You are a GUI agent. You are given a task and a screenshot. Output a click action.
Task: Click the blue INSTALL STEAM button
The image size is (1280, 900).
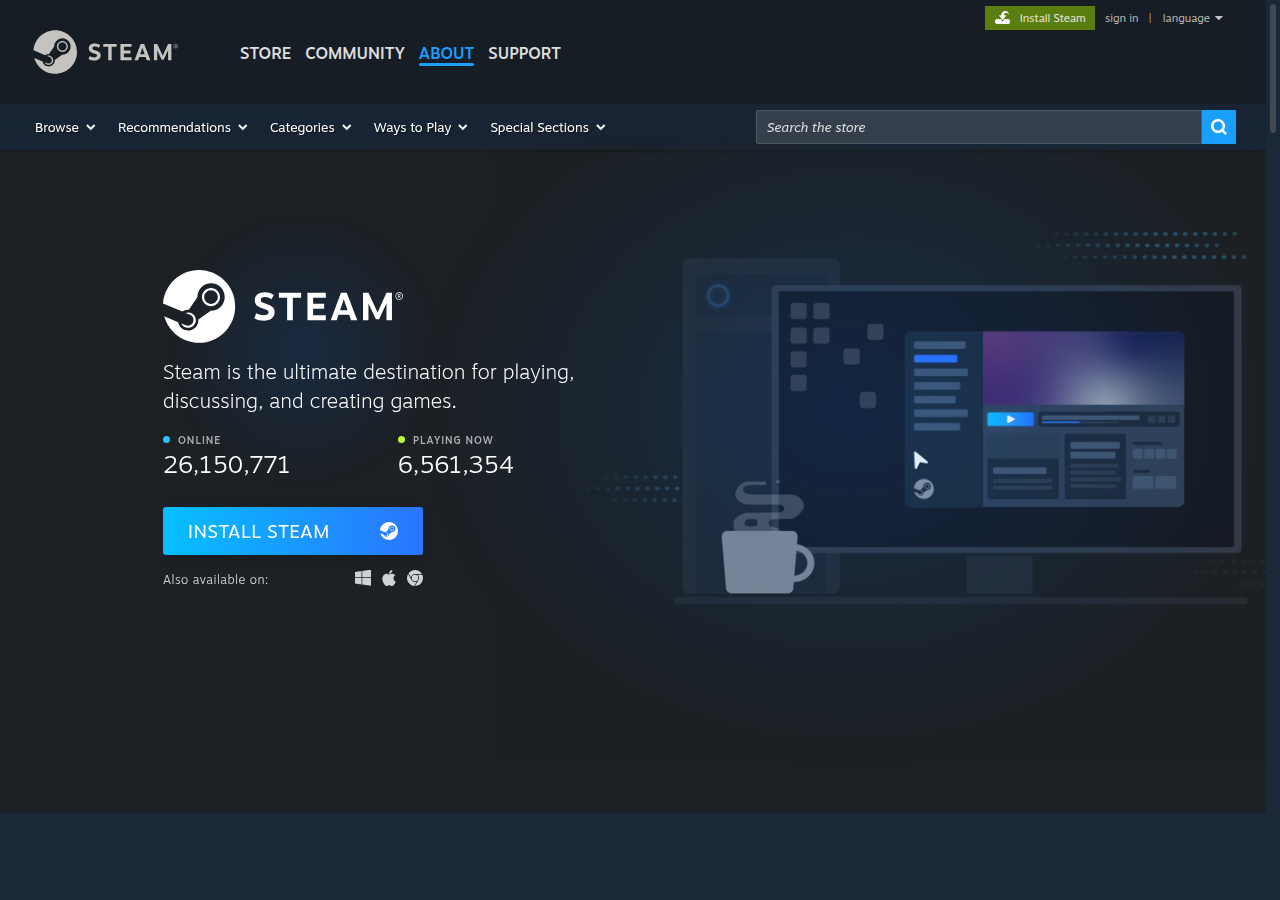(x=293, y=531)
